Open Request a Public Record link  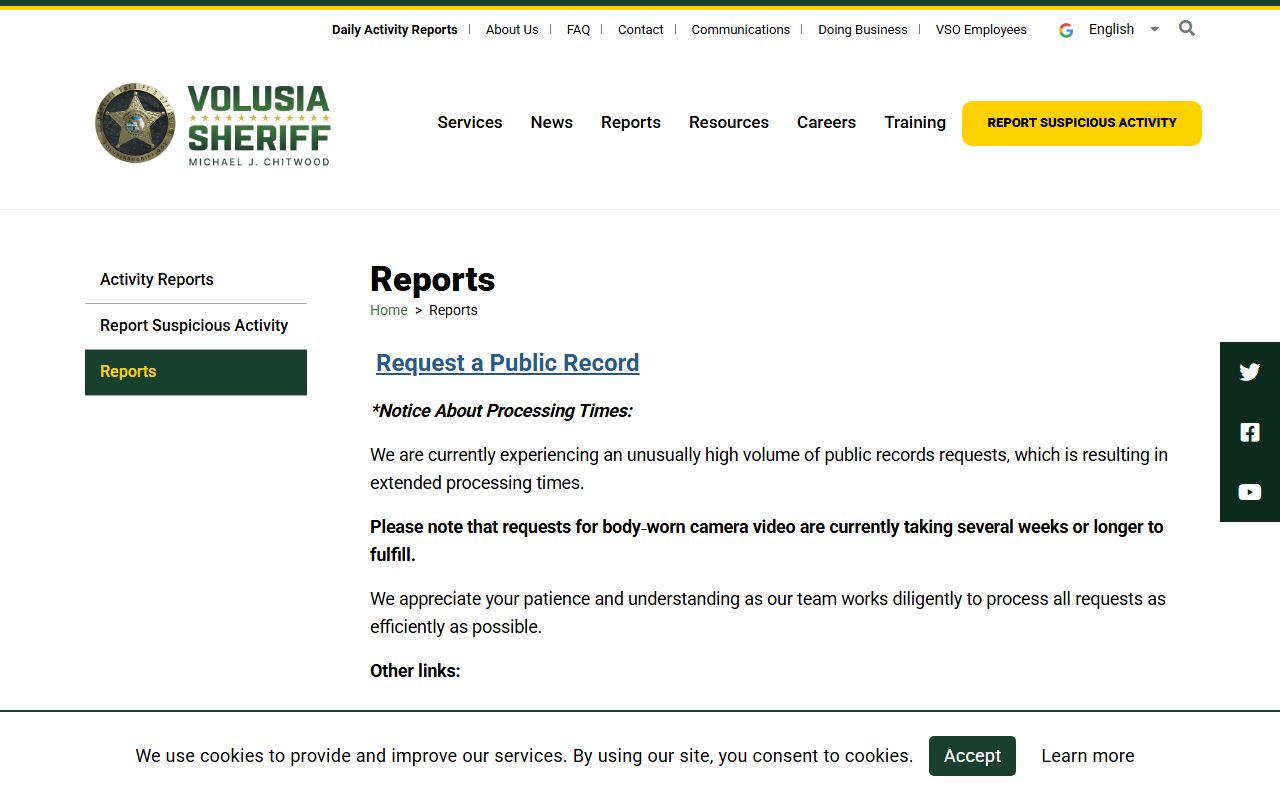coord(508,363)
